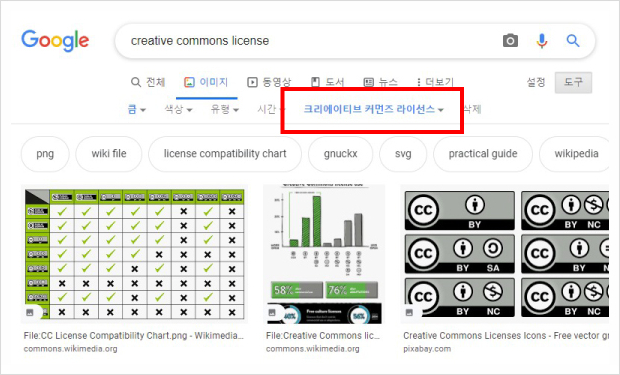Select the 이미지 (Images) tab

tap(206, 82)
